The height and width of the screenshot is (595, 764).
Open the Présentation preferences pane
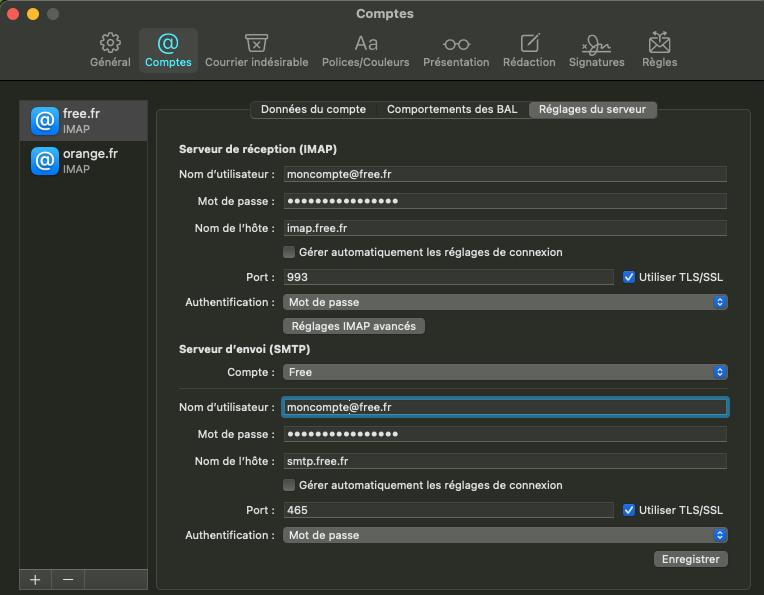[x=456, y=50]
